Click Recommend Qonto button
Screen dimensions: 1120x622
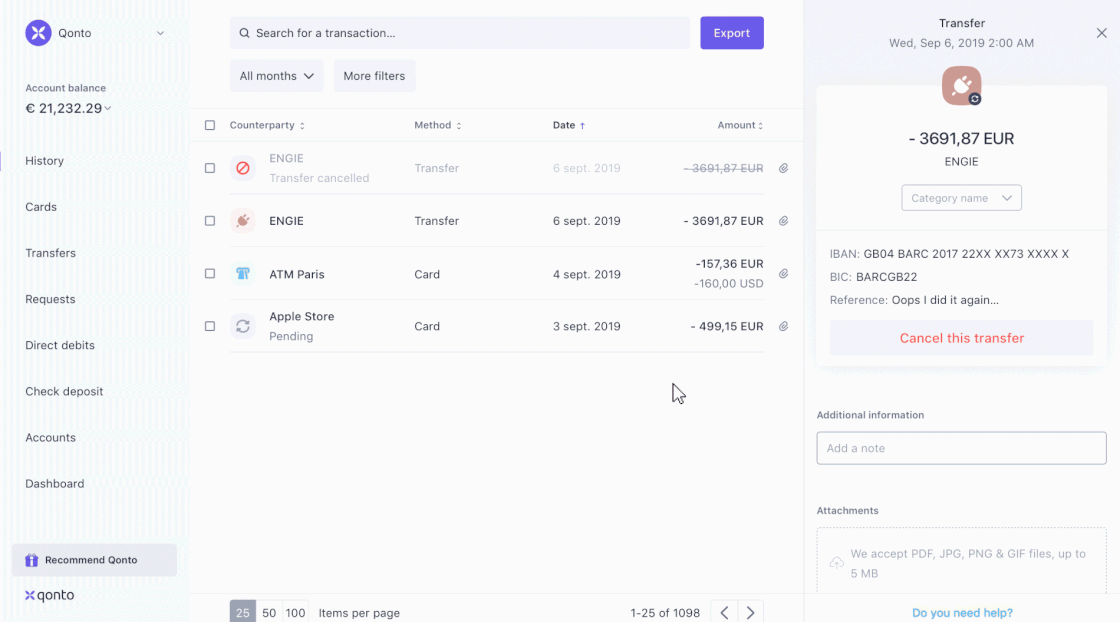click(94, 560)
